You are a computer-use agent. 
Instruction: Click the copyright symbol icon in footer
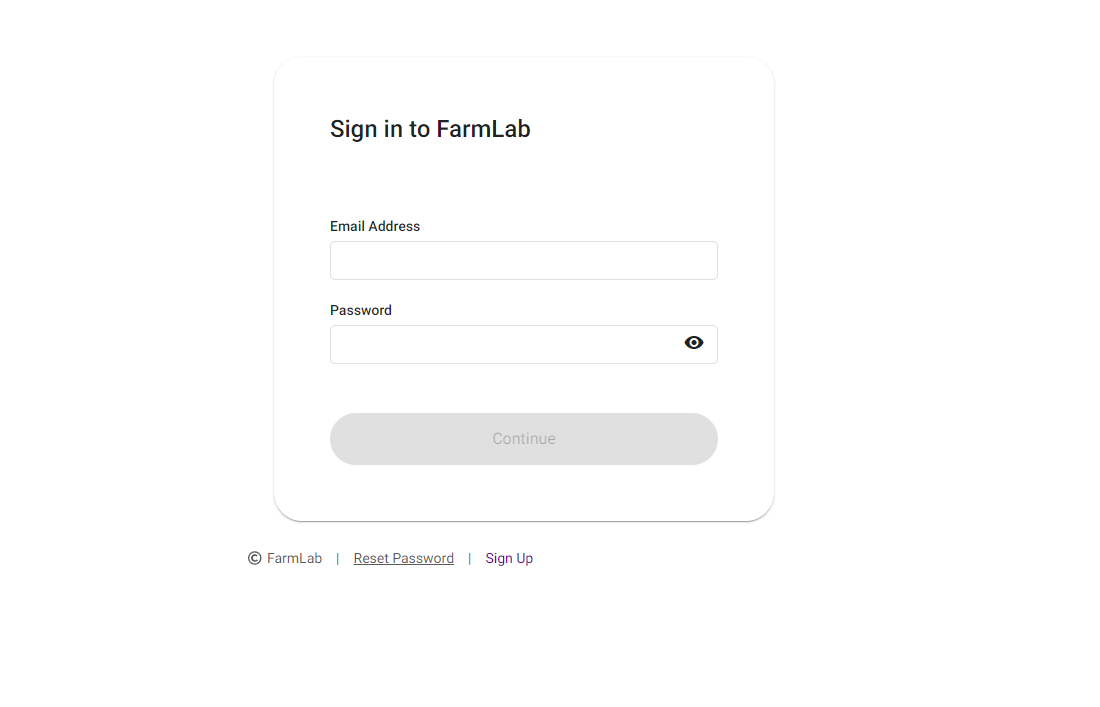[x=255, y=558]
